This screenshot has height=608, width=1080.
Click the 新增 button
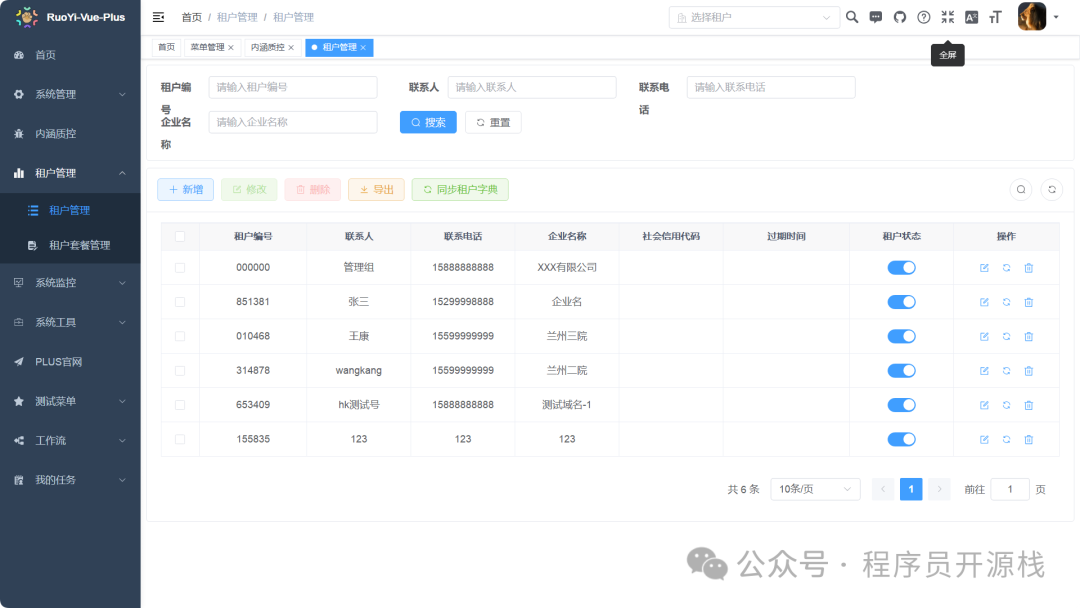tap(185, 189)
